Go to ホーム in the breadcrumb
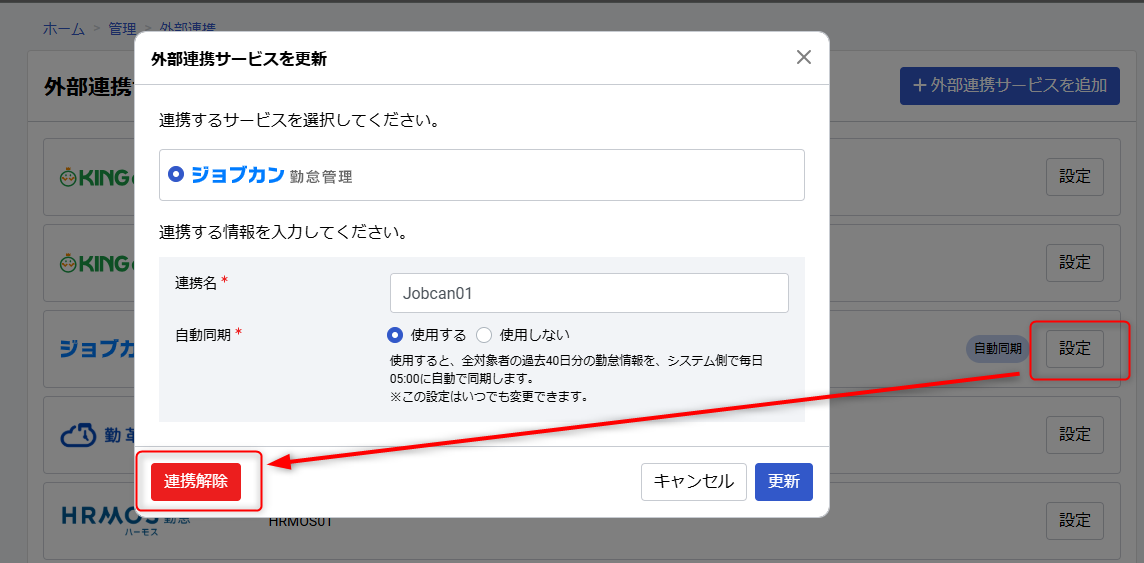This screenshot has height=563, width=1144. 63,28
